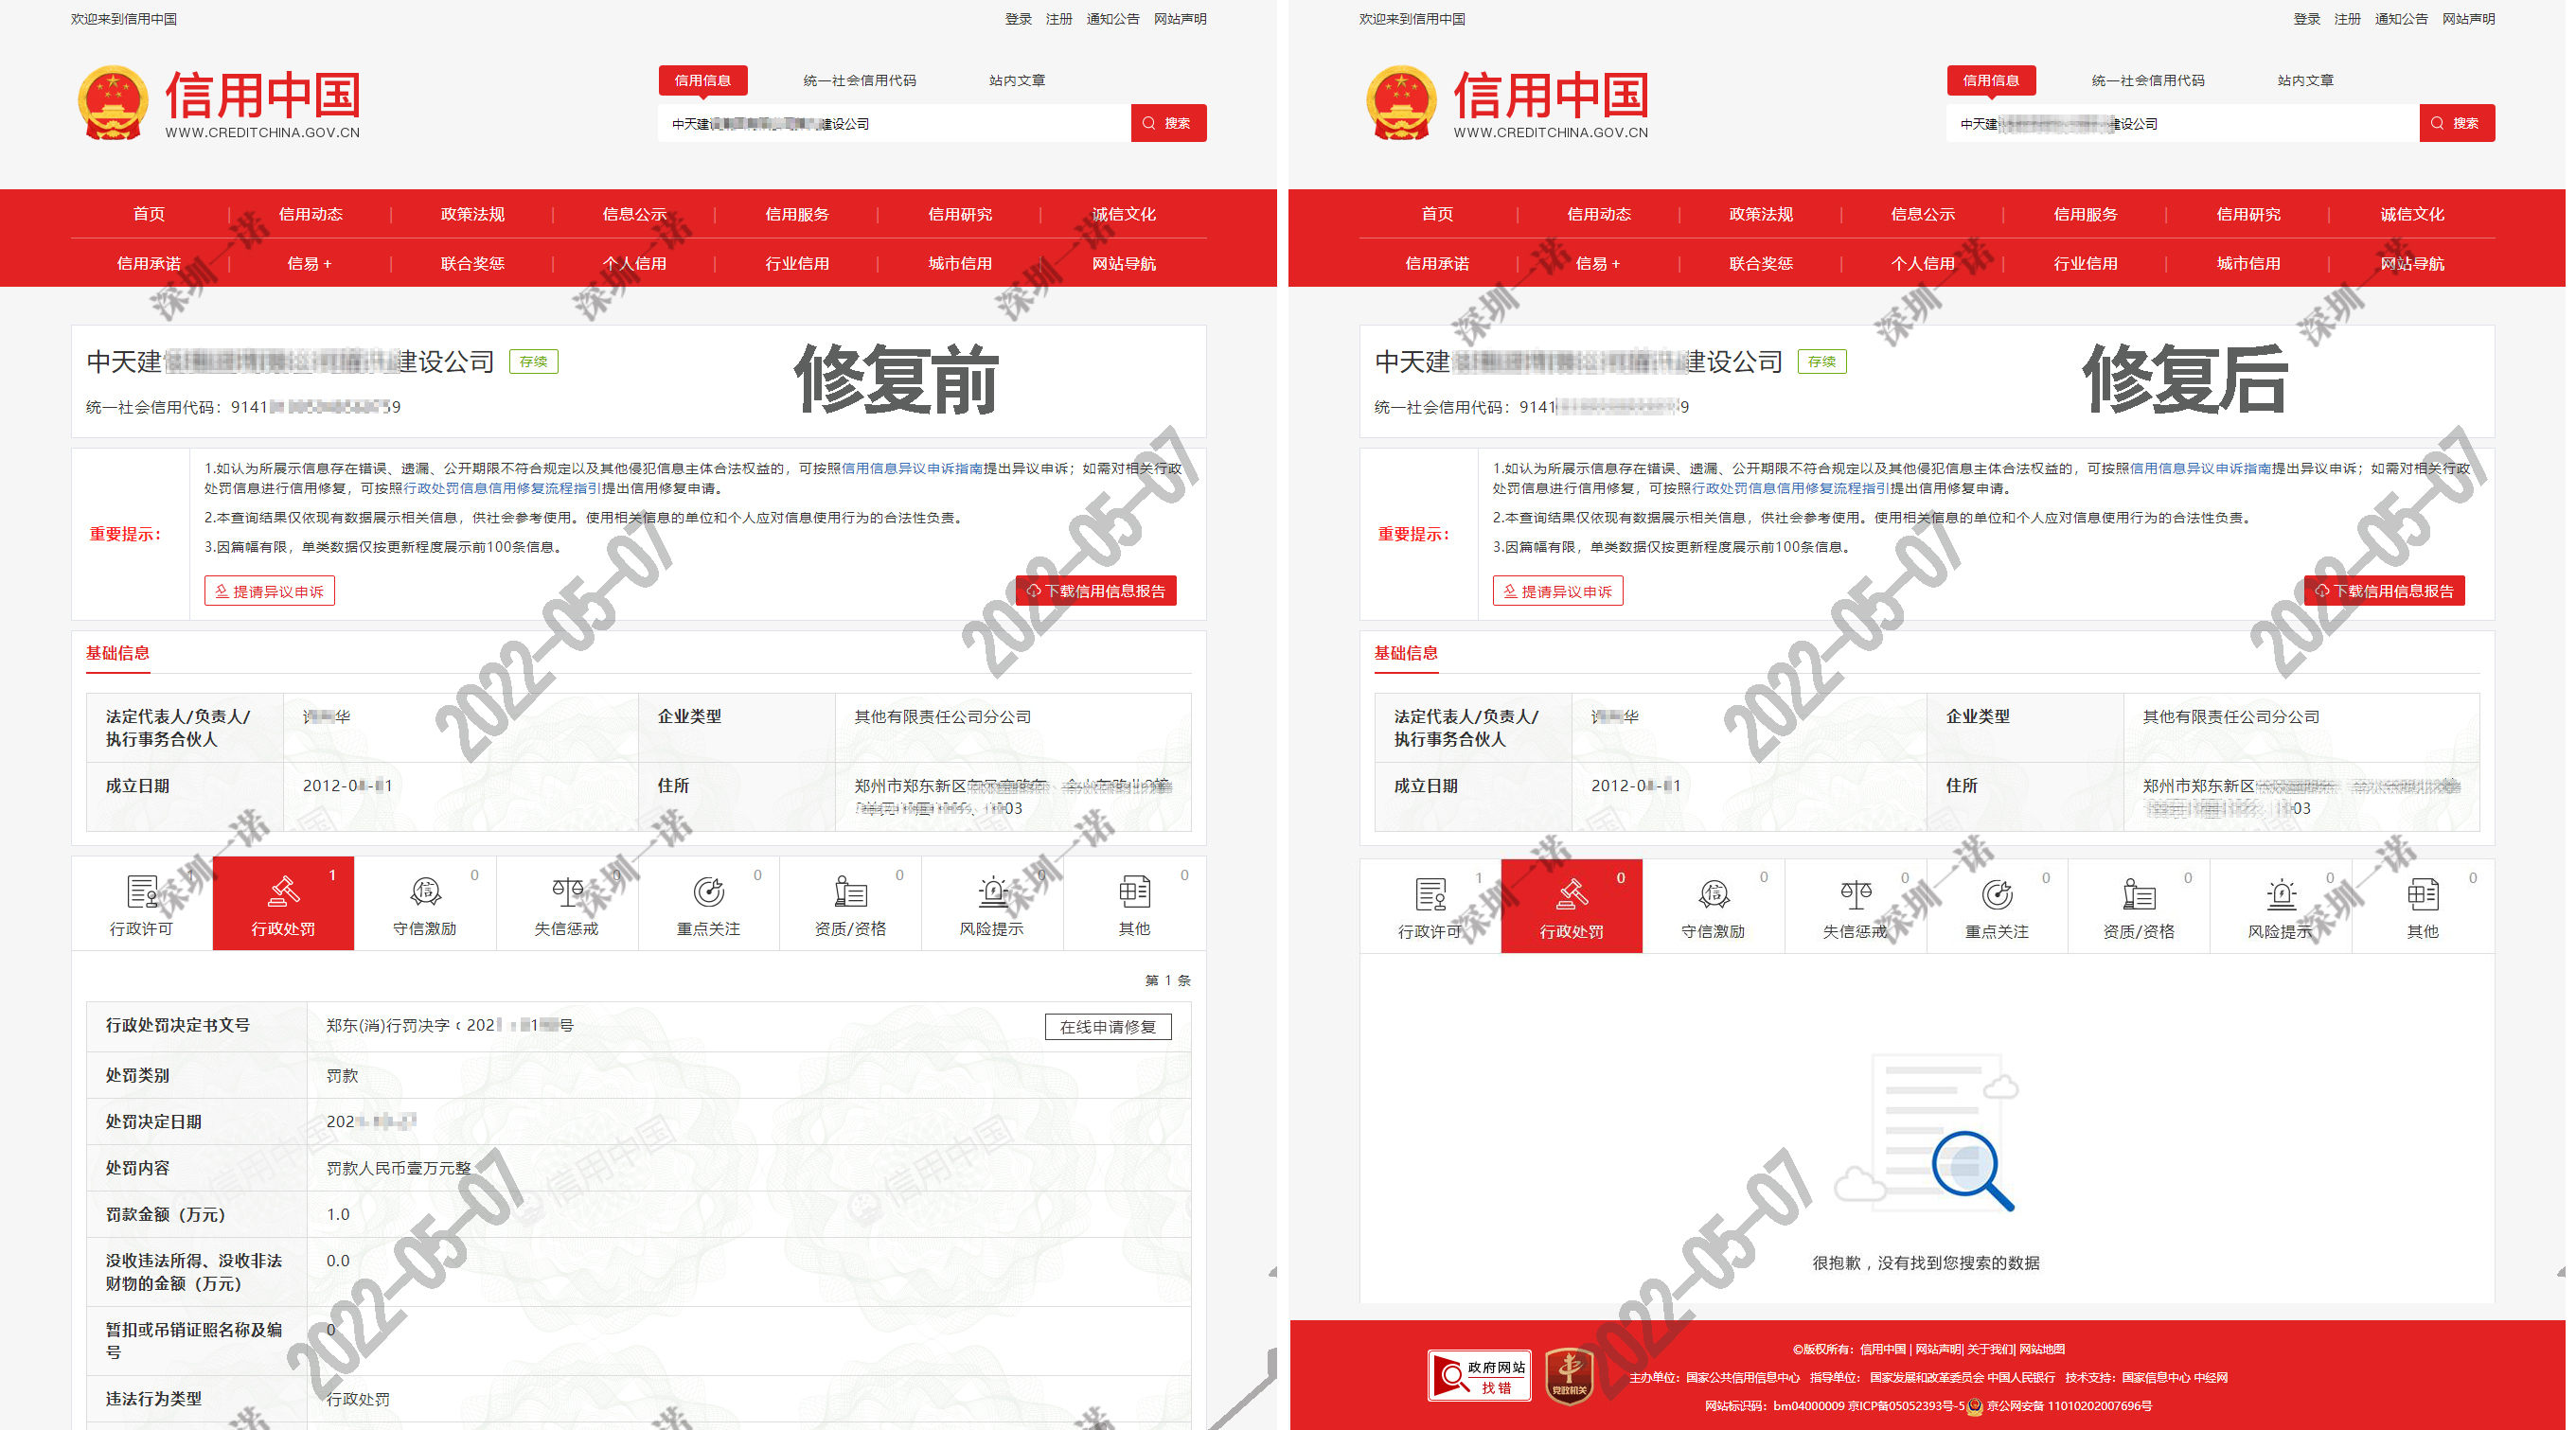Click the 行政许可 icon in left panel
Image resolution: width=2576 pixels, height=1430 pixels.
(141, 891)
